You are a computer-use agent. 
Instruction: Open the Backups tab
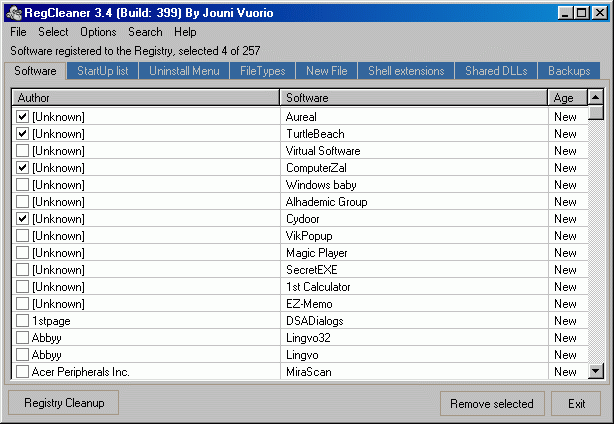569,71
